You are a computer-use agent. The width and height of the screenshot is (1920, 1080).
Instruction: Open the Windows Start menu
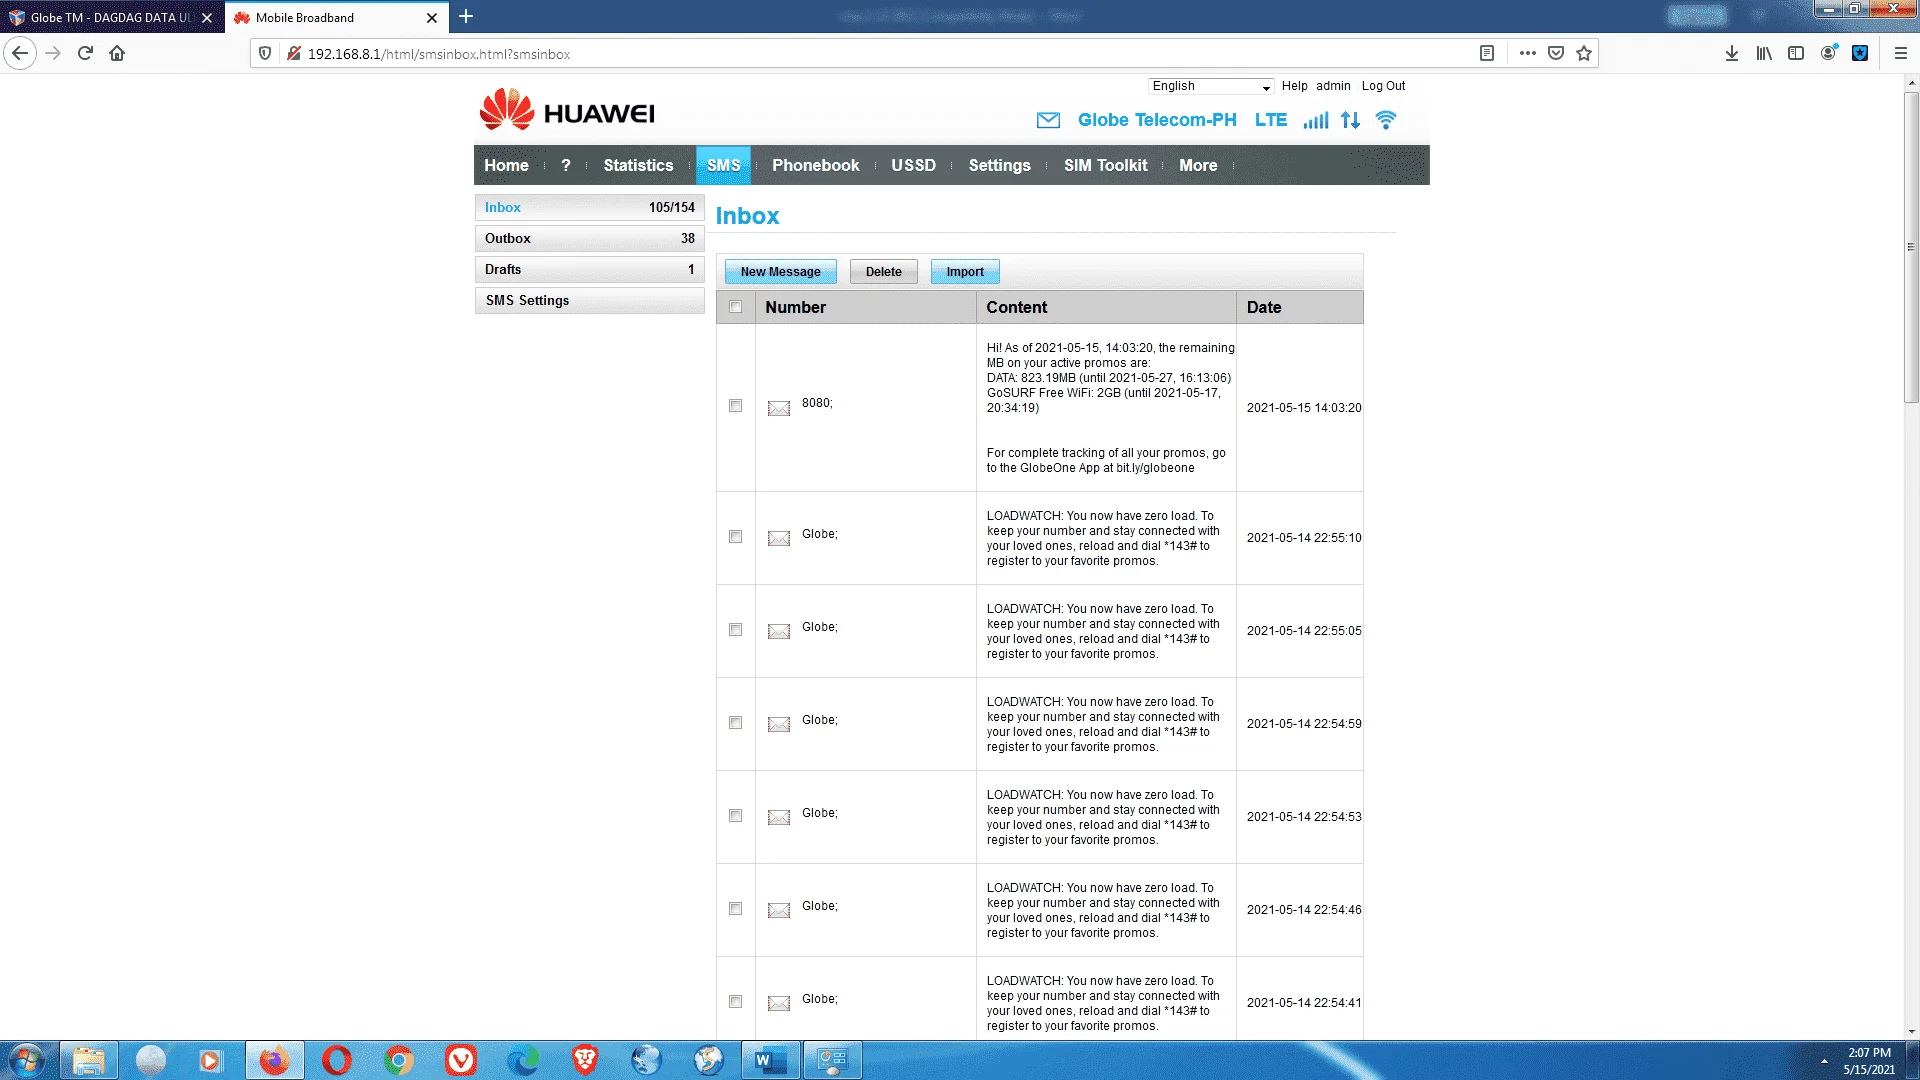pyautogui.click(x=27, y=1060)
